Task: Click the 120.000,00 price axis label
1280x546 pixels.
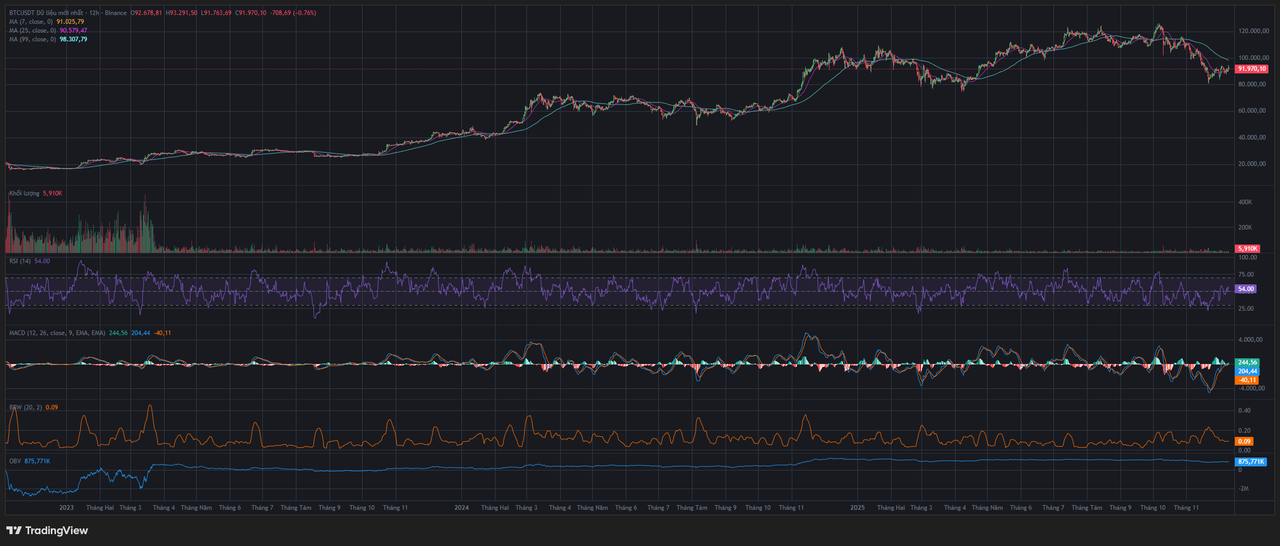Action: click(x=1254, y=31)
